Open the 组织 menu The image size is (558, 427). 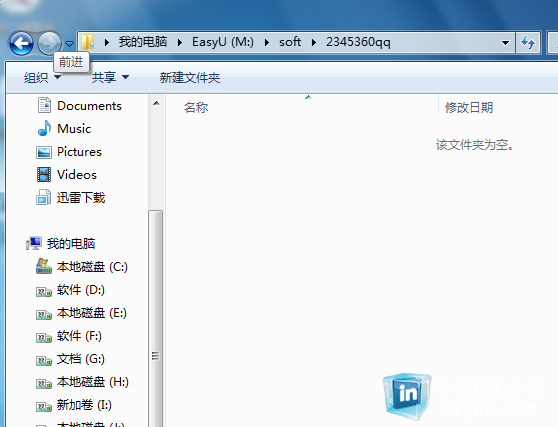[x=42, y=77]
